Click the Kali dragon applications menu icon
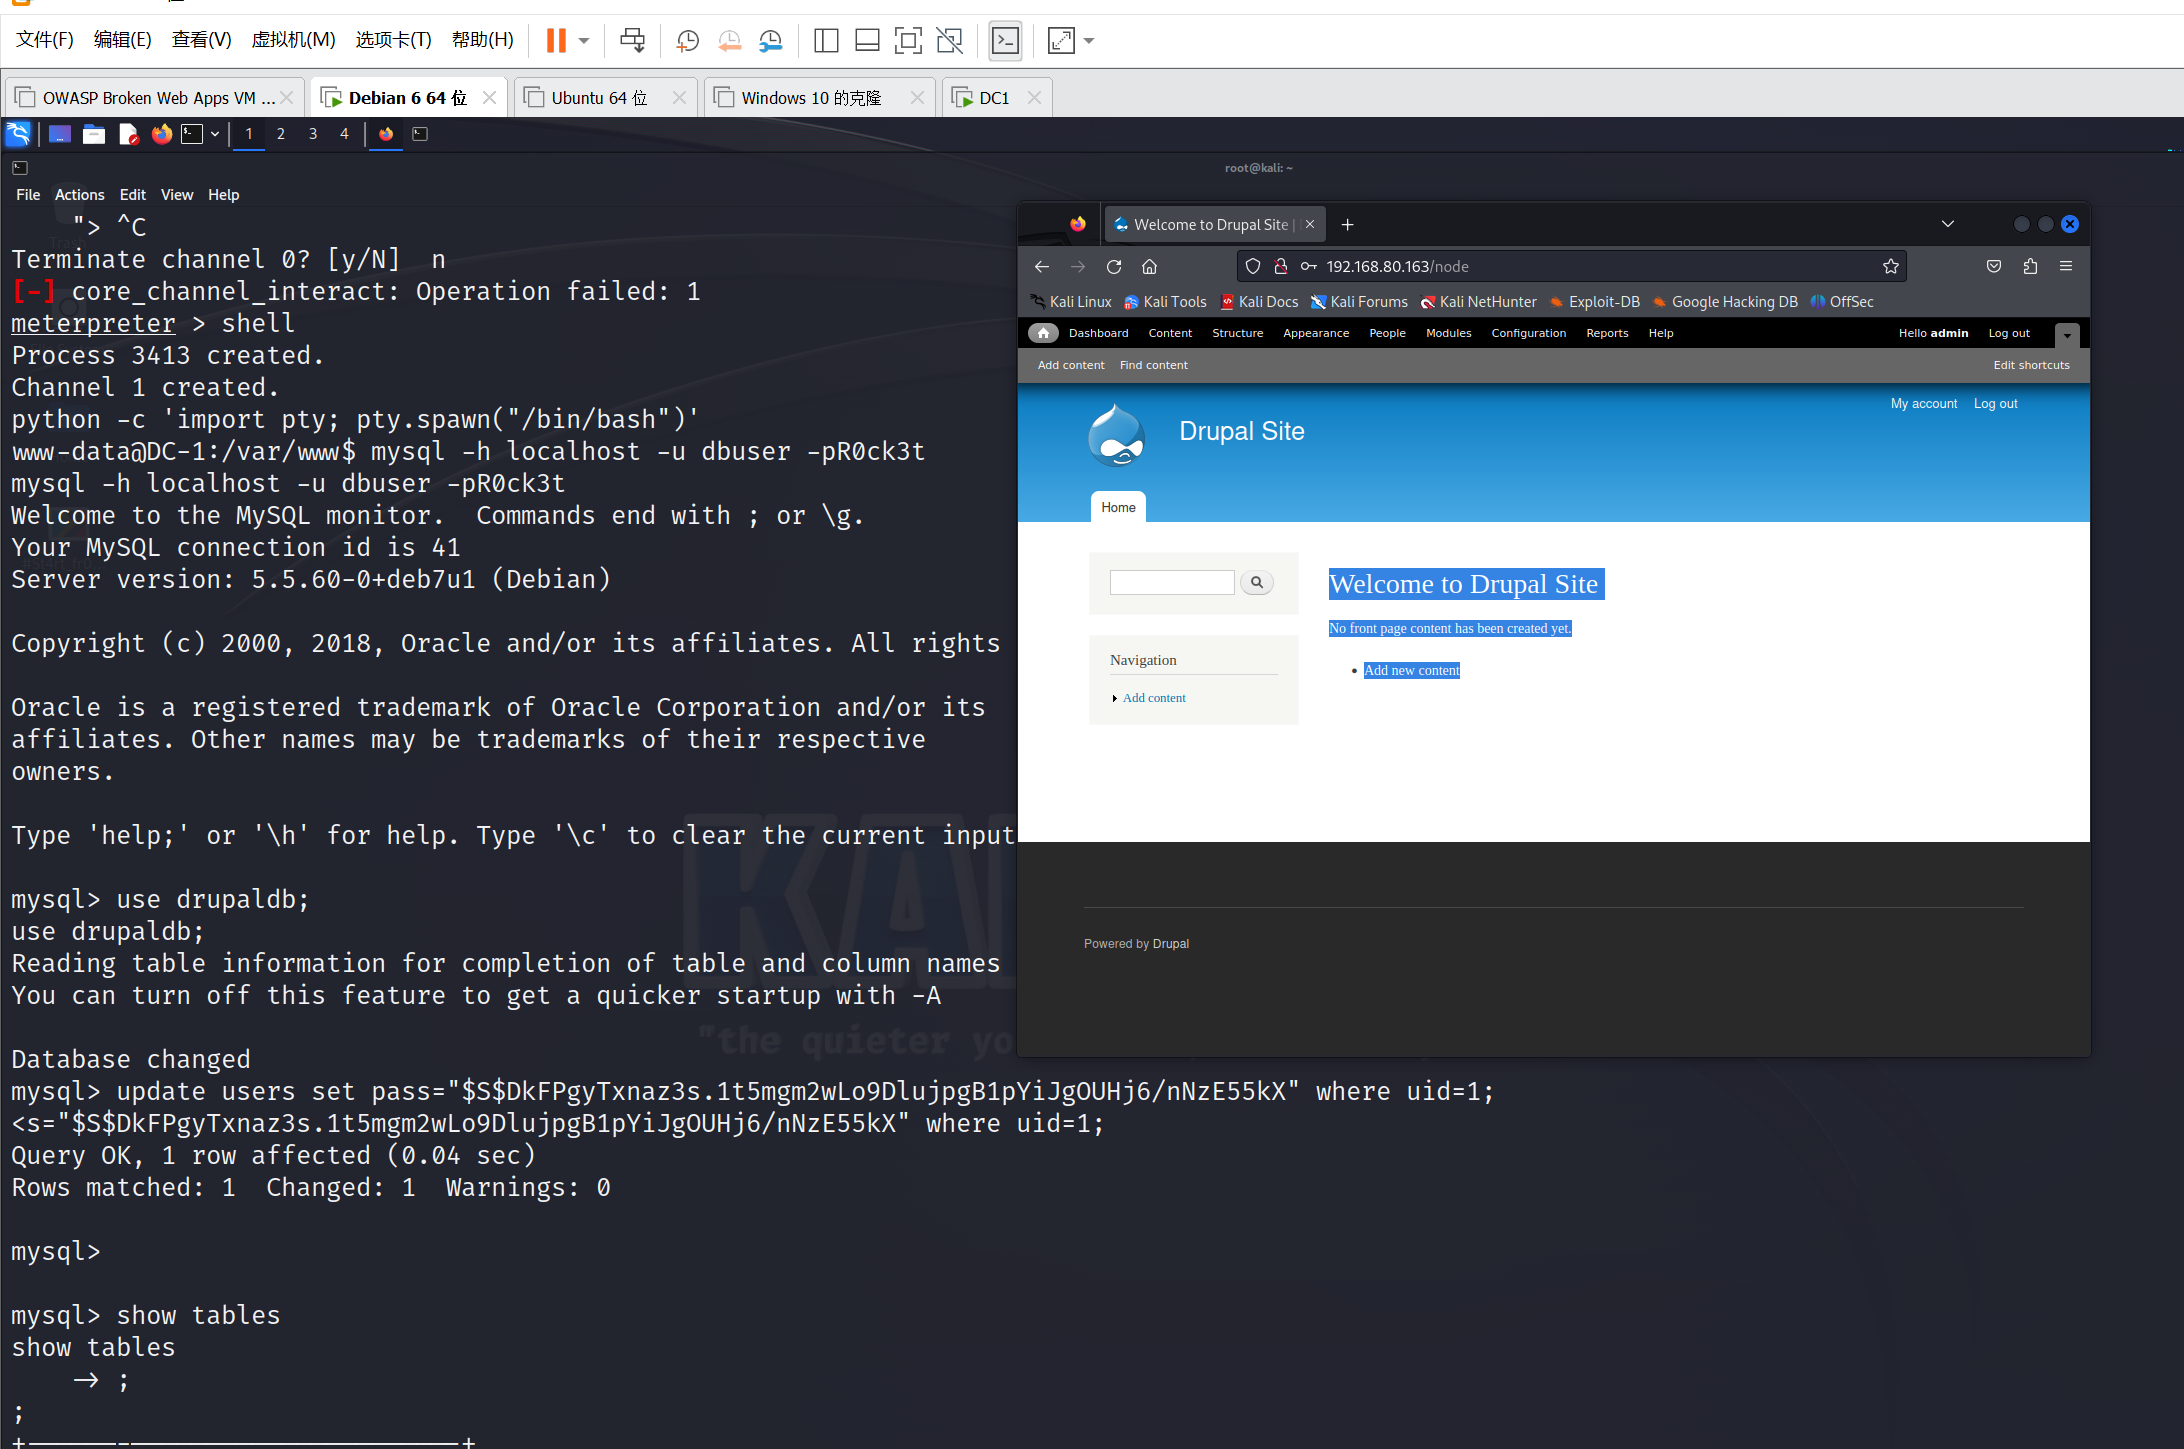Image resolution: width=2184 pixels, height=1449 pixels. pos(18,133)
